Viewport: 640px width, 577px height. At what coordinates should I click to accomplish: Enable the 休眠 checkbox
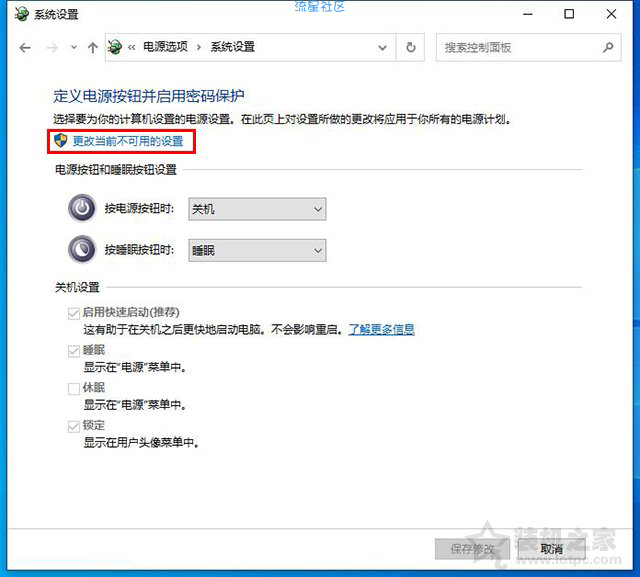click(x=74, y=388)
